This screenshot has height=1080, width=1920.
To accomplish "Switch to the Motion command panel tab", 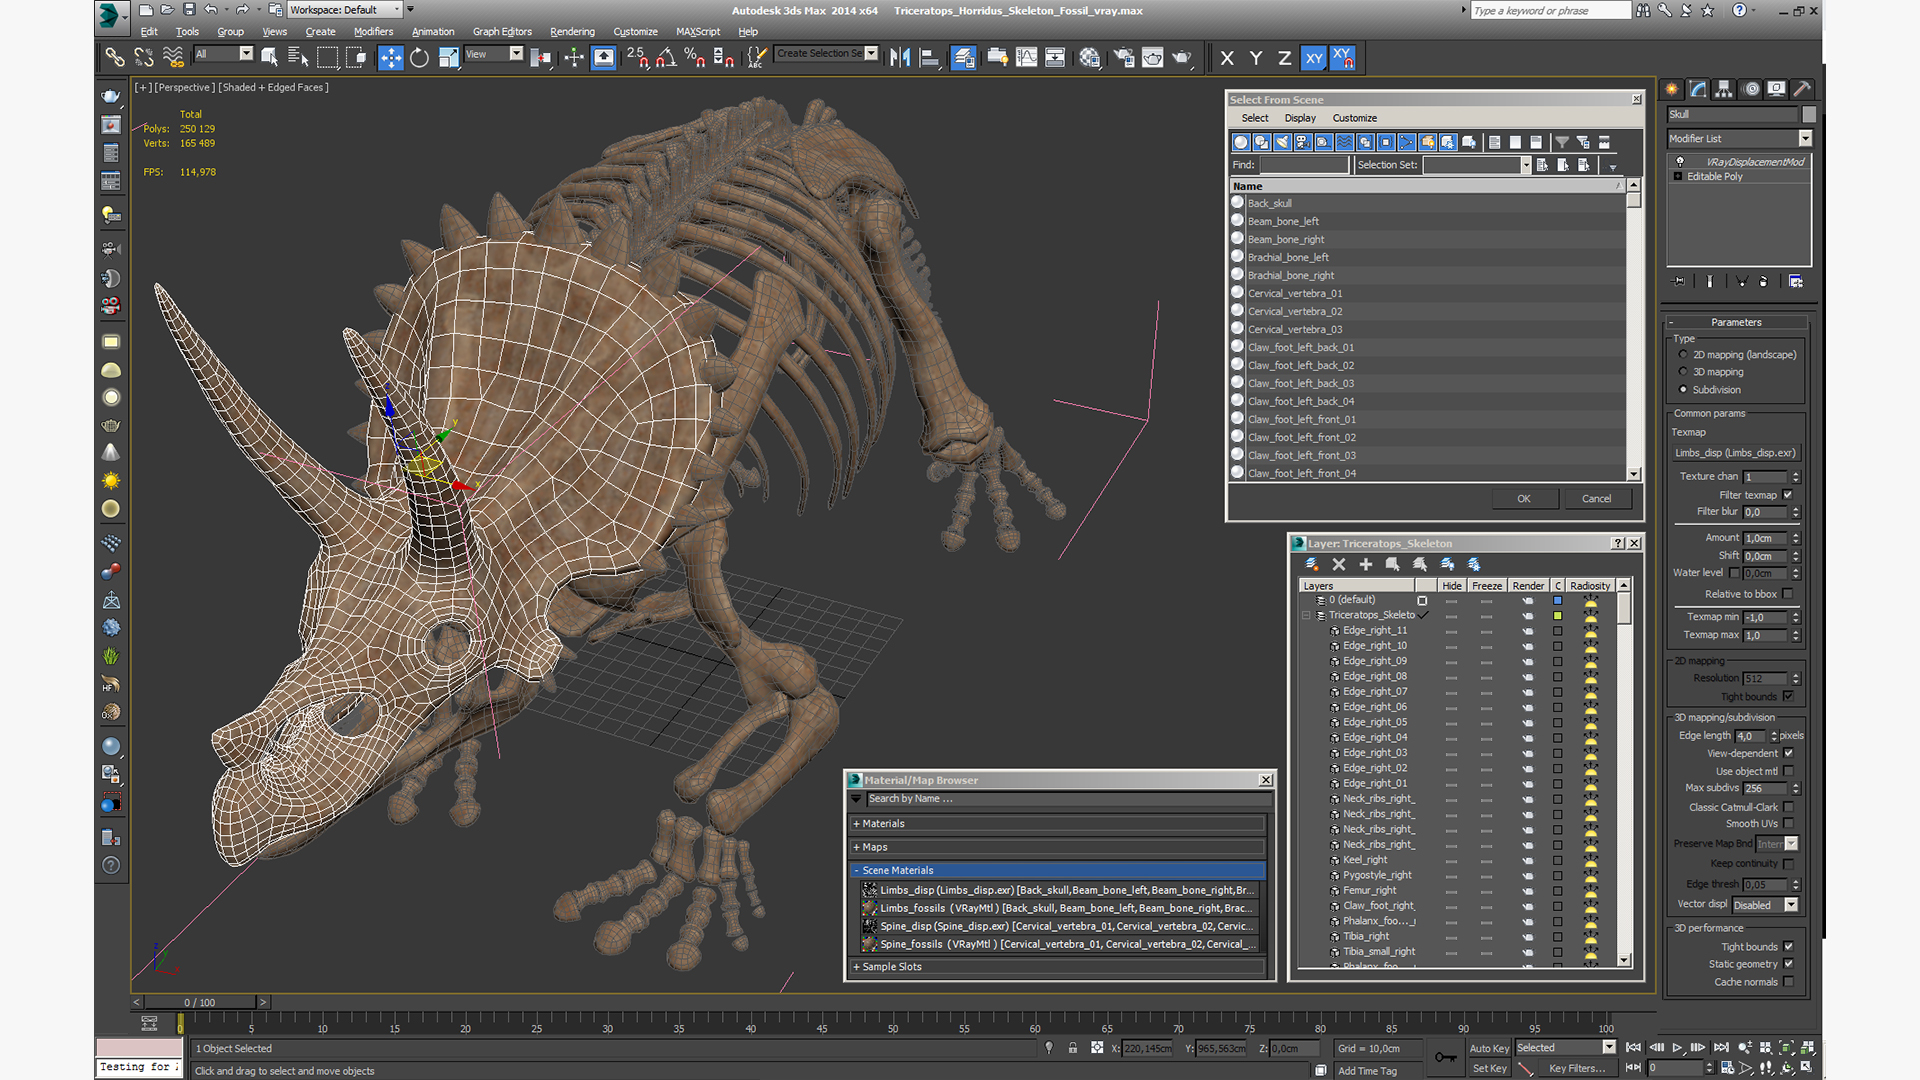I will coord(1751,89).
